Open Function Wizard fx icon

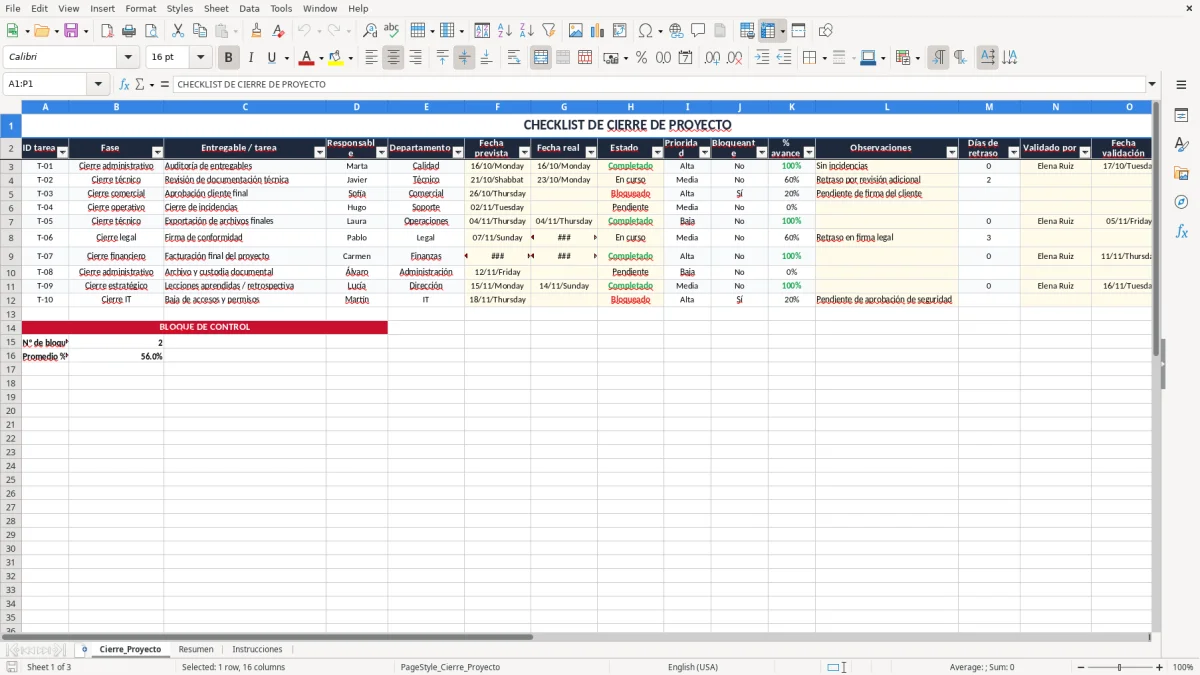[x=124, y=85]
